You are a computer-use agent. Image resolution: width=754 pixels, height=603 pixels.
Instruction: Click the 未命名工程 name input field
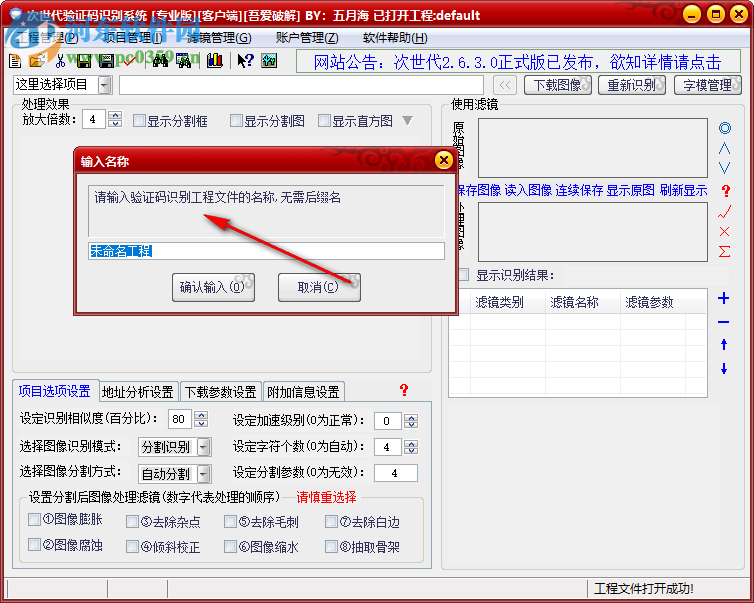(266, 251)
